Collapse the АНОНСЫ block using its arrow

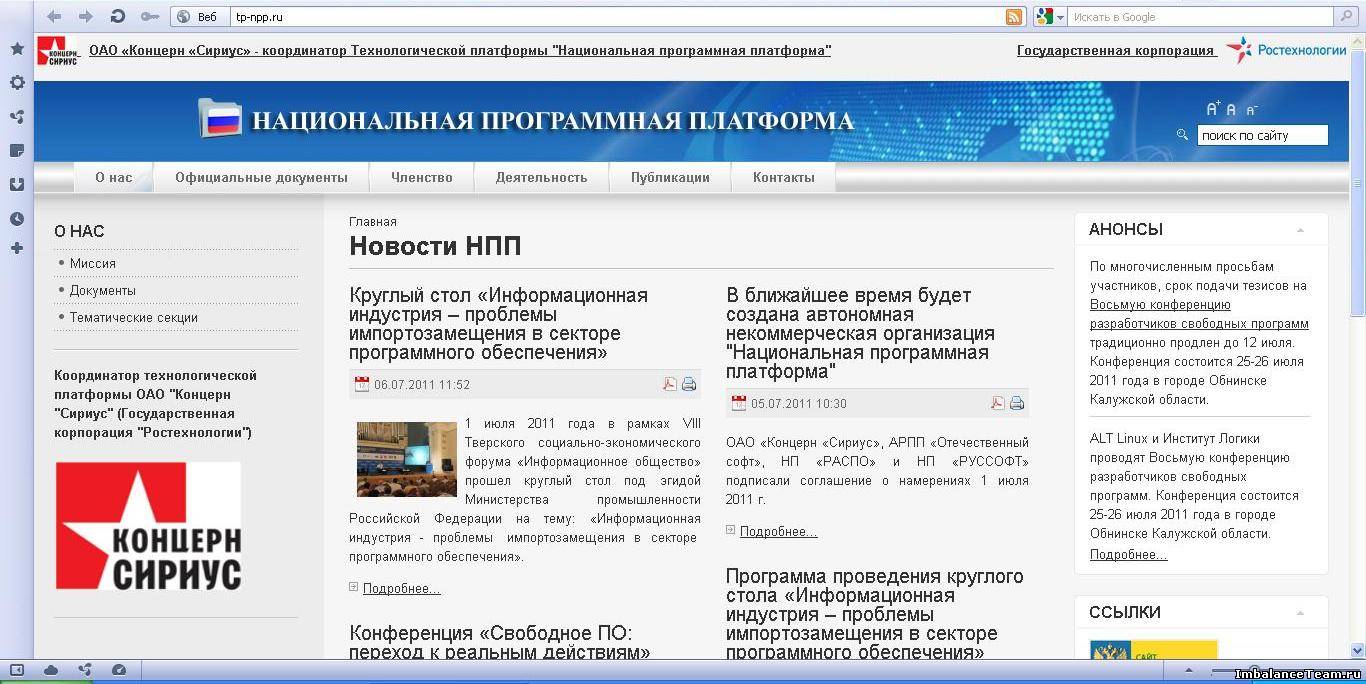[1300, 230]
